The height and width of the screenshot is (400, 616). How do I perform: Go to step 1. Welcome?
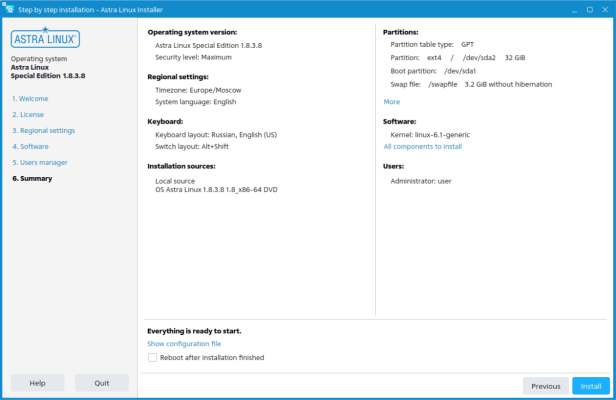pyautogui.click(x=30, y=99)
